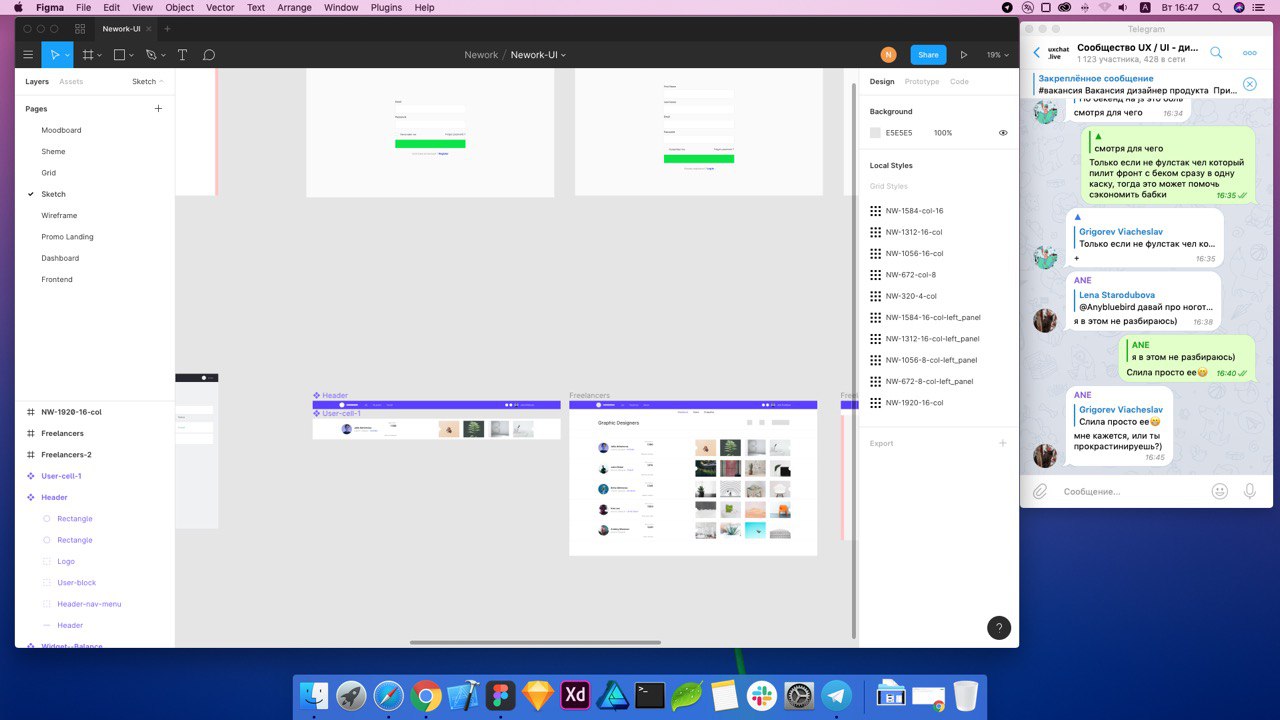Click canvas horizontal scrollbar thumb
1280x720 pixels.
click(x=535, y=643)
